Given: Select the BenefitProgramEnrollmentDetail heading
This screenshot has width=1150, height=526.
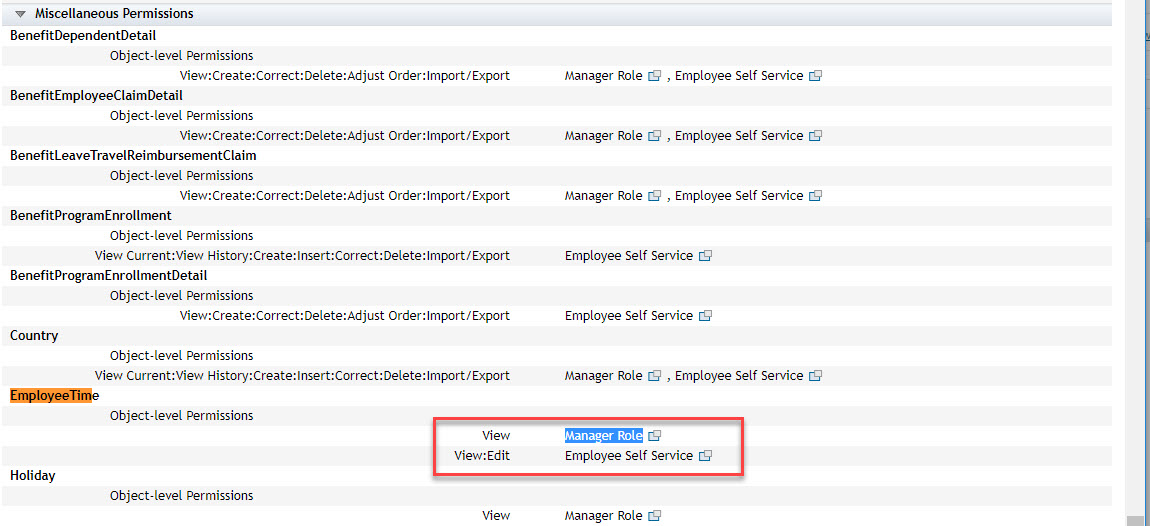Looking at the screenshot, I should tap(109, 275).
